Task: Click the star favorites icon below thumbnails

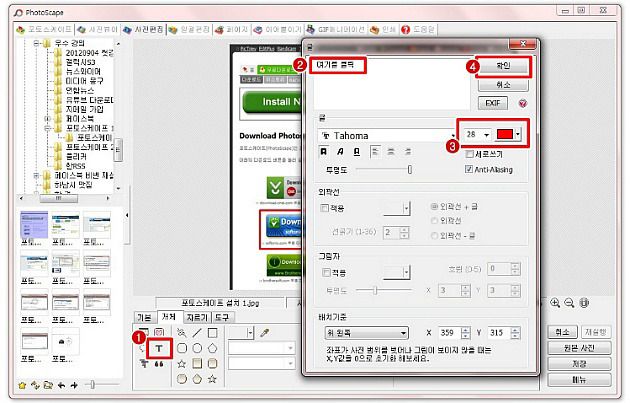Action: pos(22,385)
